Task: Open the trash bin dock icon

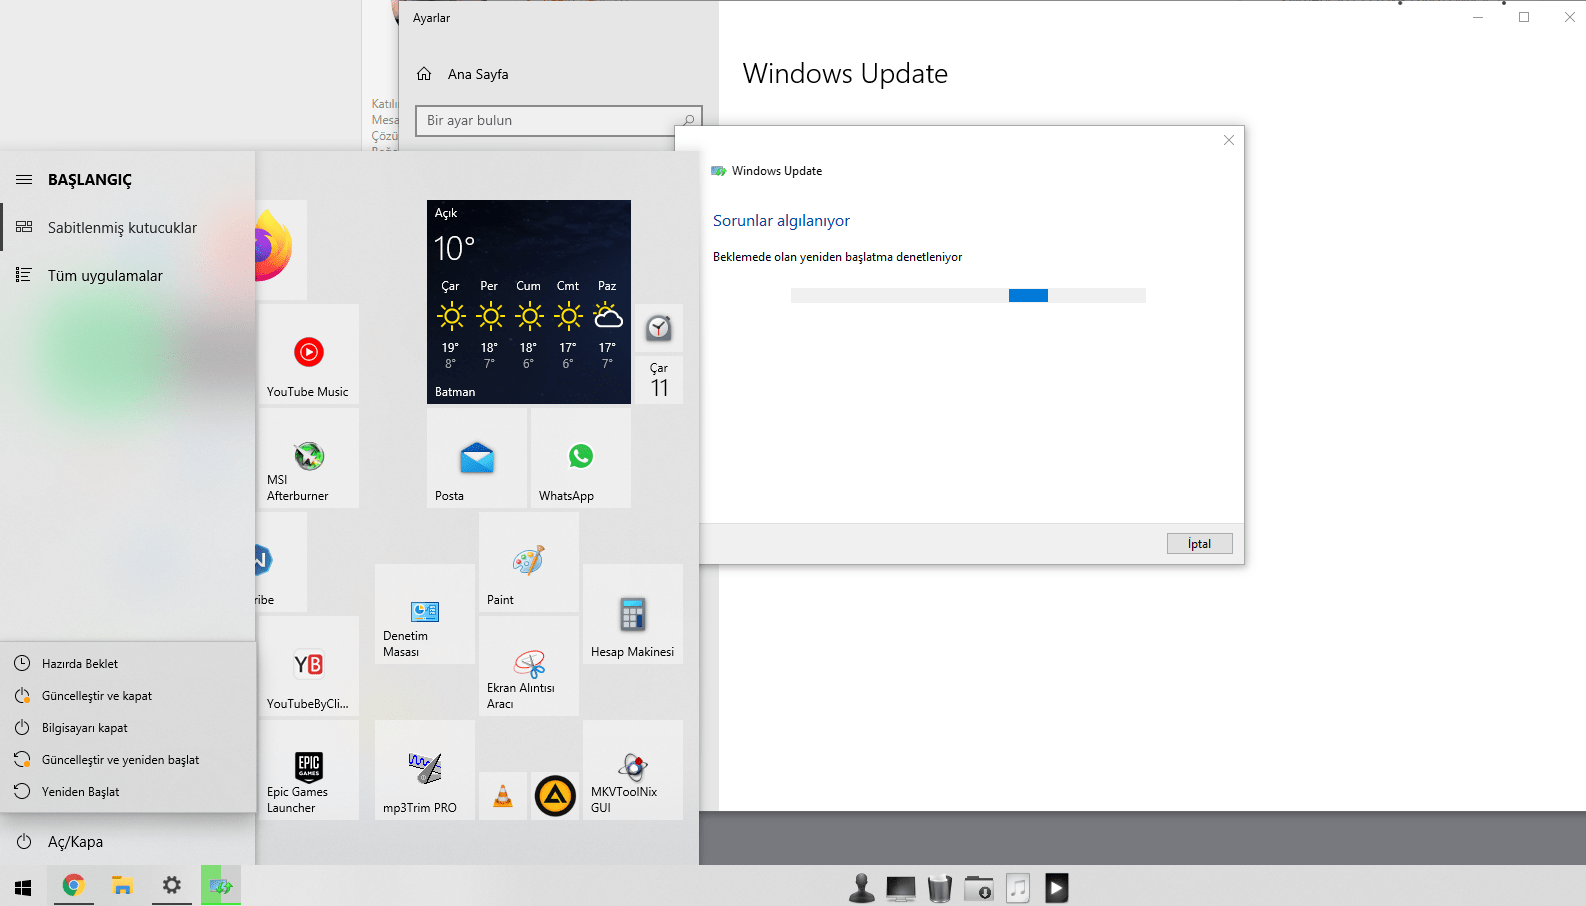Action: click(940, 888)
